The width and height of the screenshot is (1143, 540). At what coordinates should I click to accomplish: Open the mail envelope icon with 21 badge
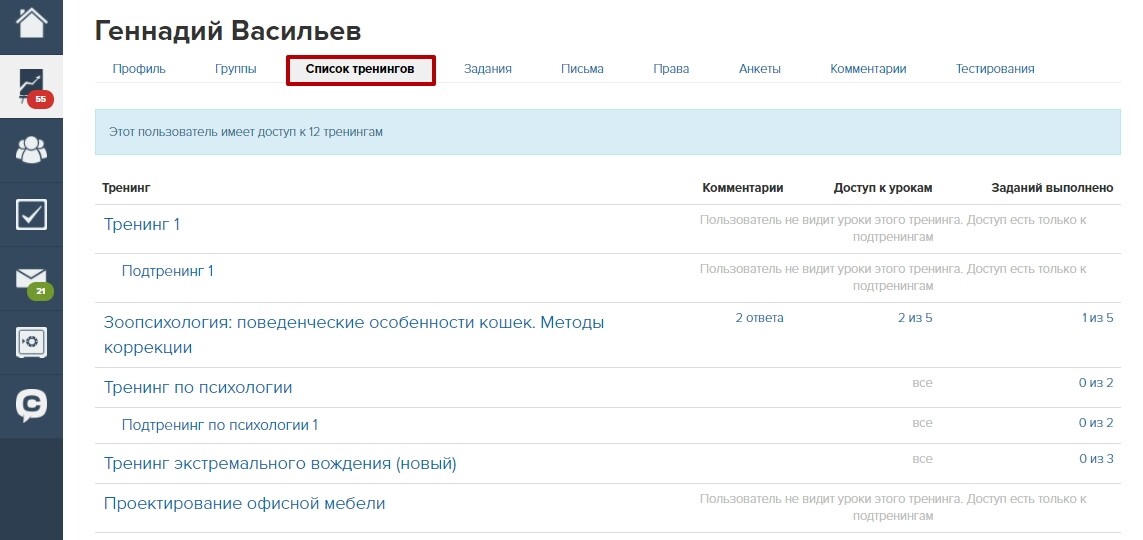[x=31, y=279]
